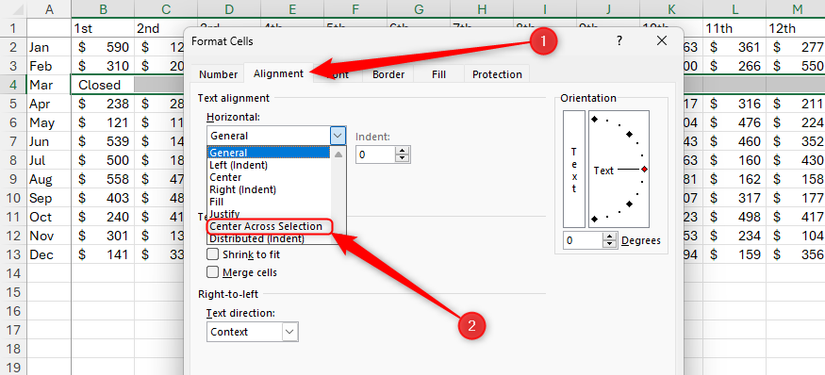Click the 'Oct' cell in the worksheet
Image resolution: width=825 pixels, height=375 pixels.
point(49,217)
